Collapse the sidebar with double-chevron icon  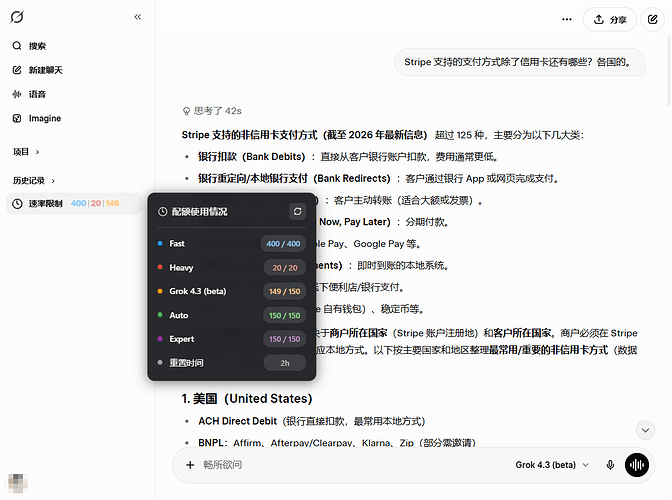(138, 17)
